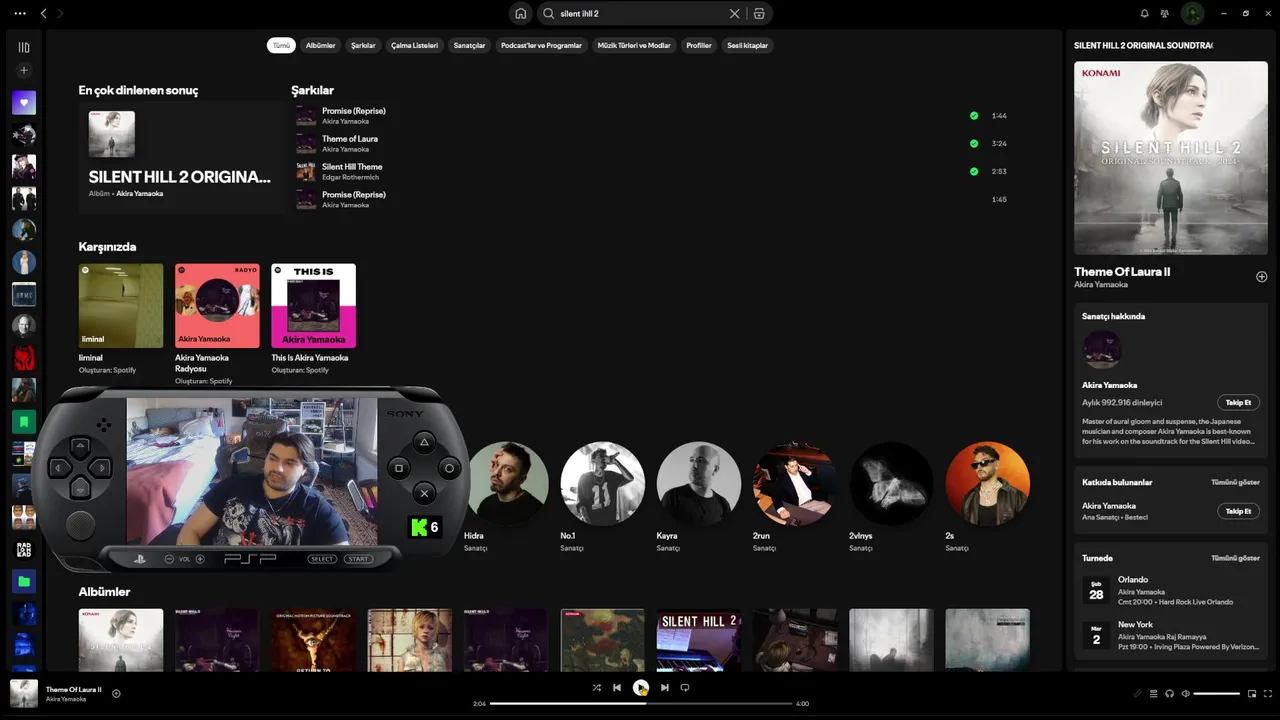Play the Silent Hill Theme song row
1280x720 pixels.
(652, 171)
